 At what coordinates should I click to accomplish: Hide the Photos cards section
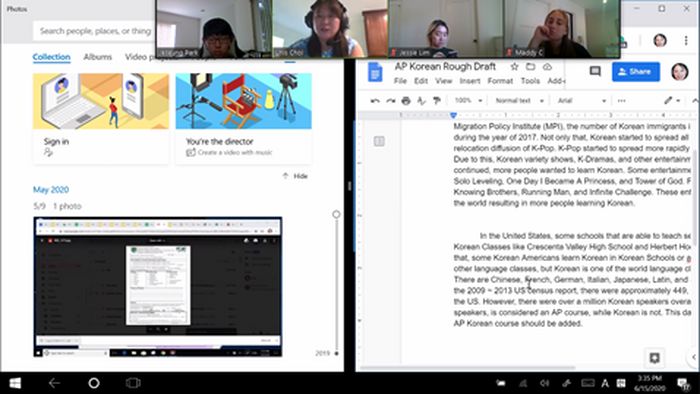[x=296, y=176]
